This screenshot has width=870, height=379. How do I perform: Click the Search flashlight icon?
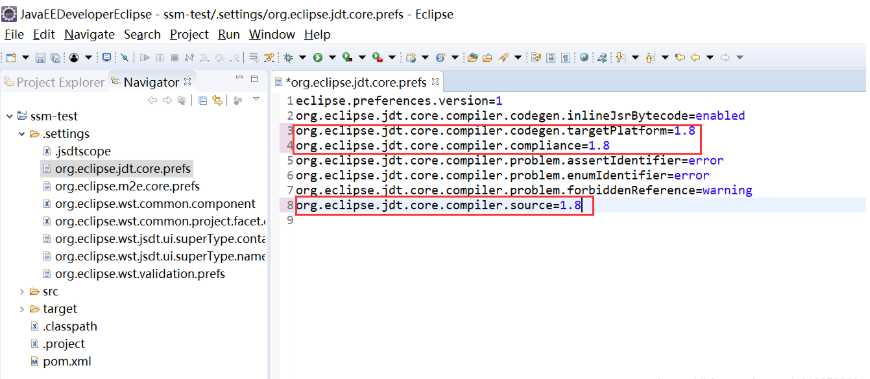tap(502, 57)
